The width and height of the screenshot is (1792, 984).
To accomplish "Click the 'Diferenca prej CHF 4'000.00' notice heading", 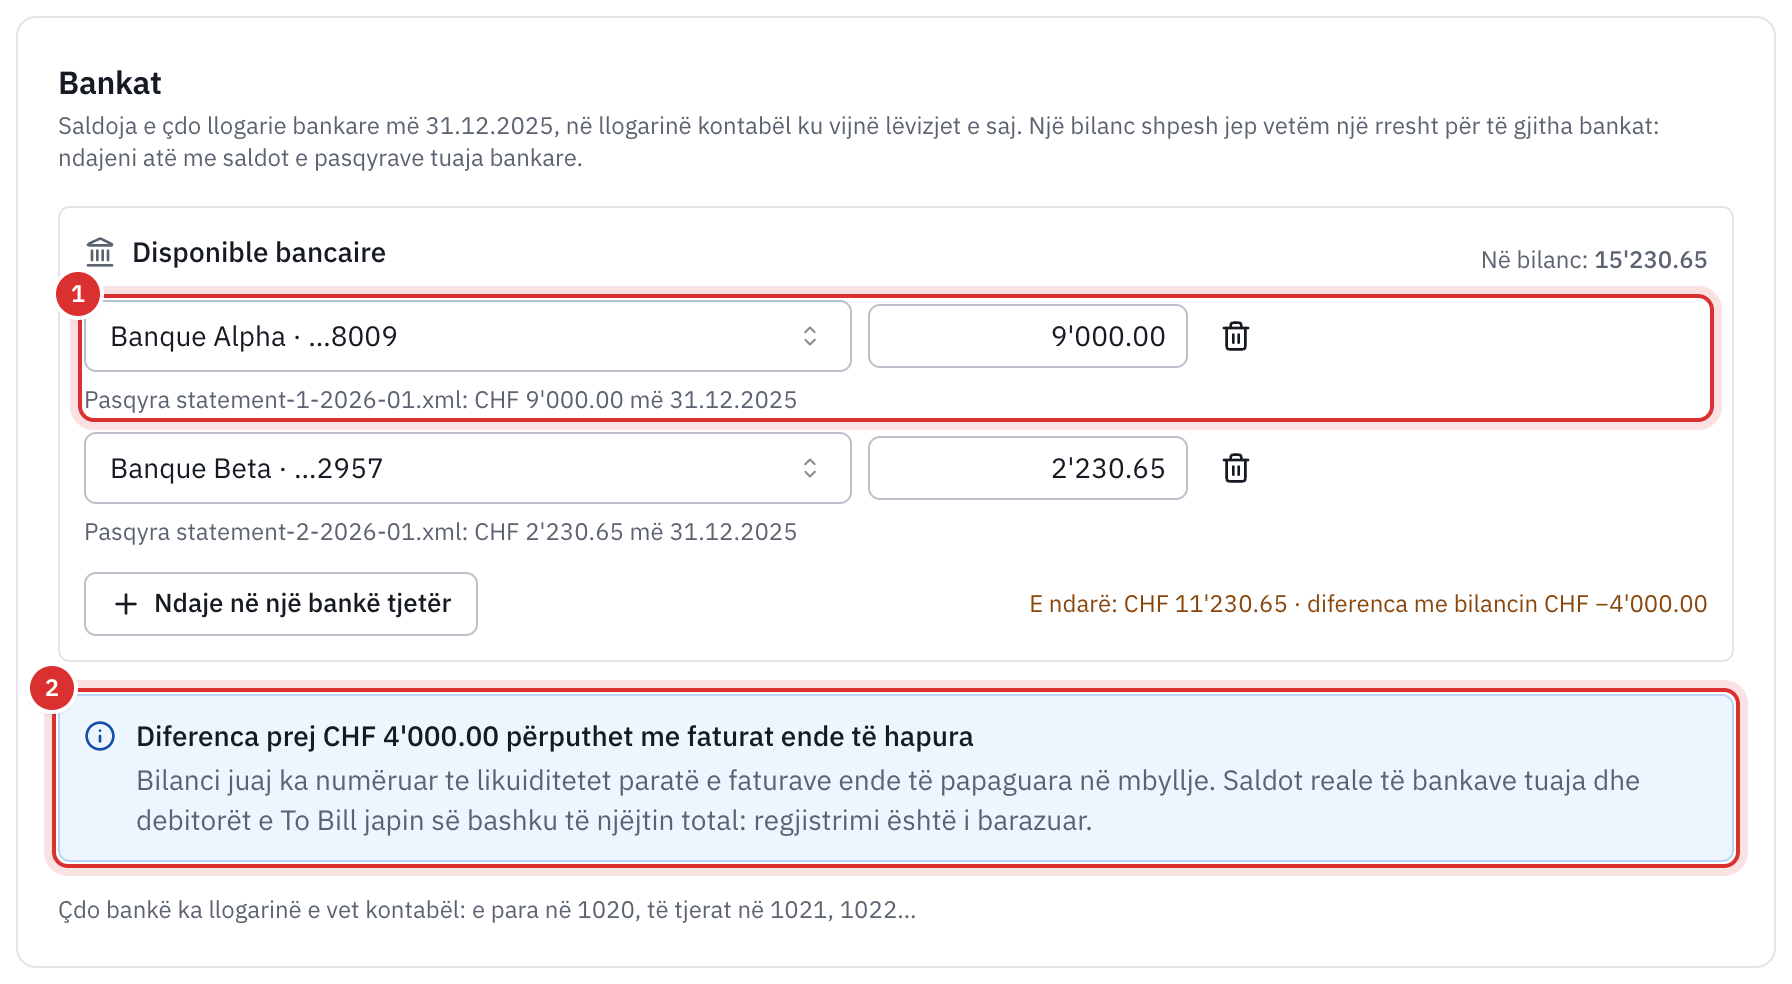I will (x=555, y=737).
